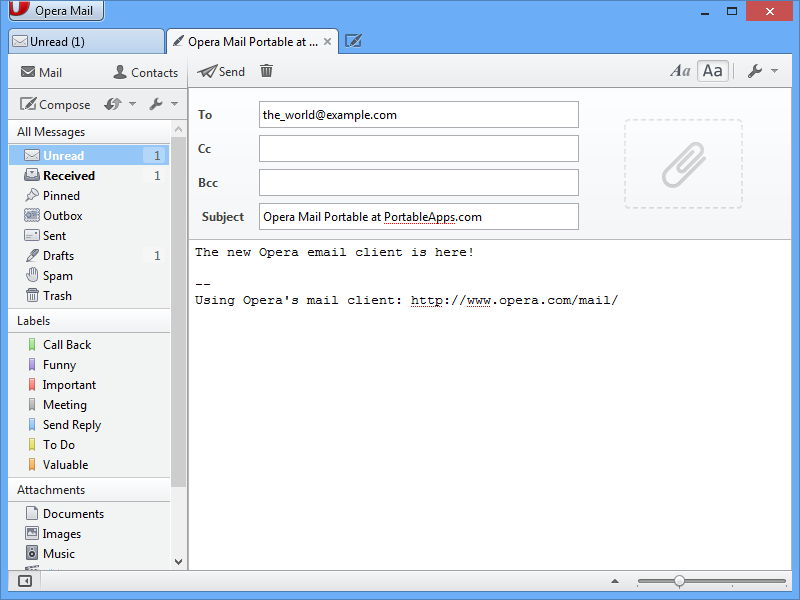This screenshot has width=800, height=600.
Task: Switch to the Unread (1) tab
Action: (86, 41)
